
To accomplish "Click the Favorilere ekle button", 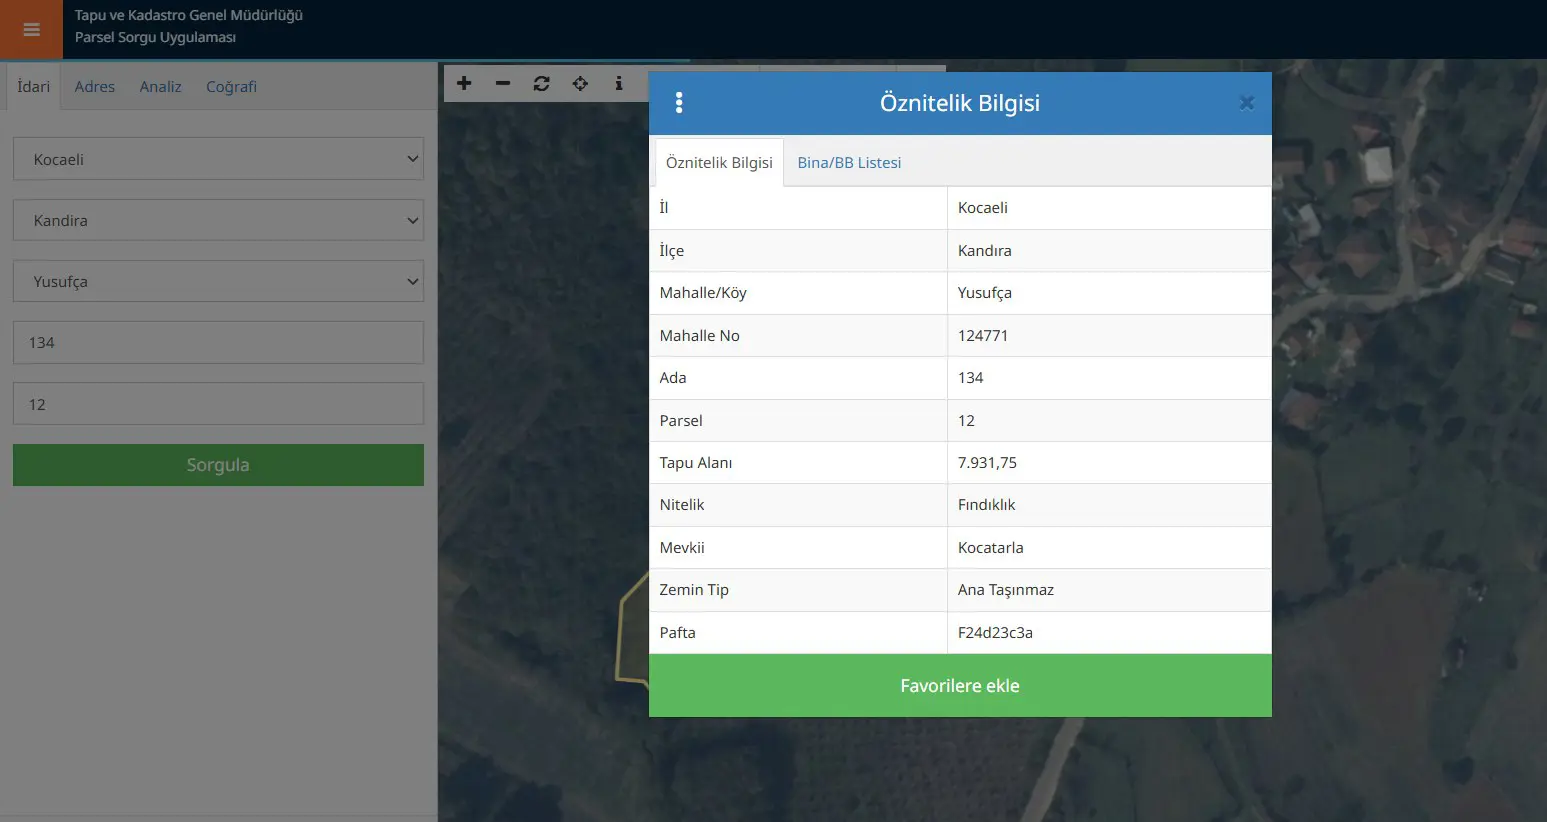I will coord(960,686).
